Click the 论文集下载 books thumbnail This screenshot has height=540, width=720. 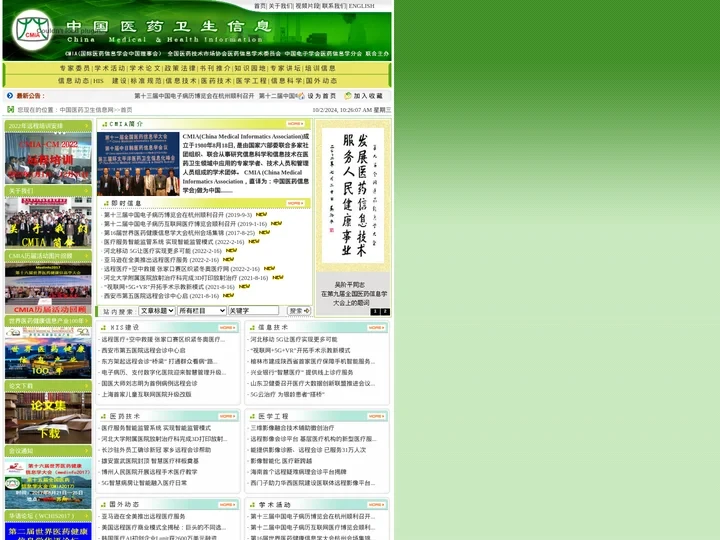click(x=48, y=418)
